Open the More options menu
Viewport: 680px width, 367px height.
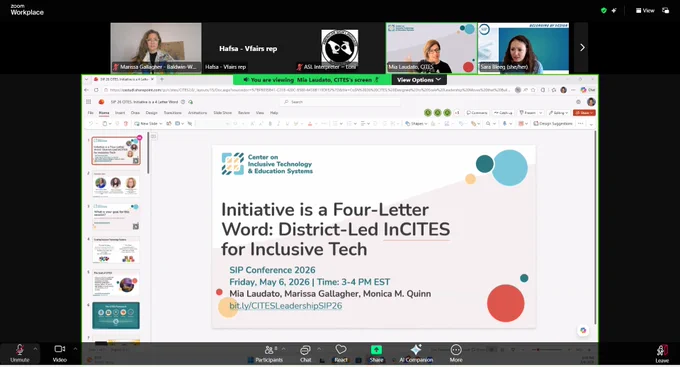(x=456, y=353)
